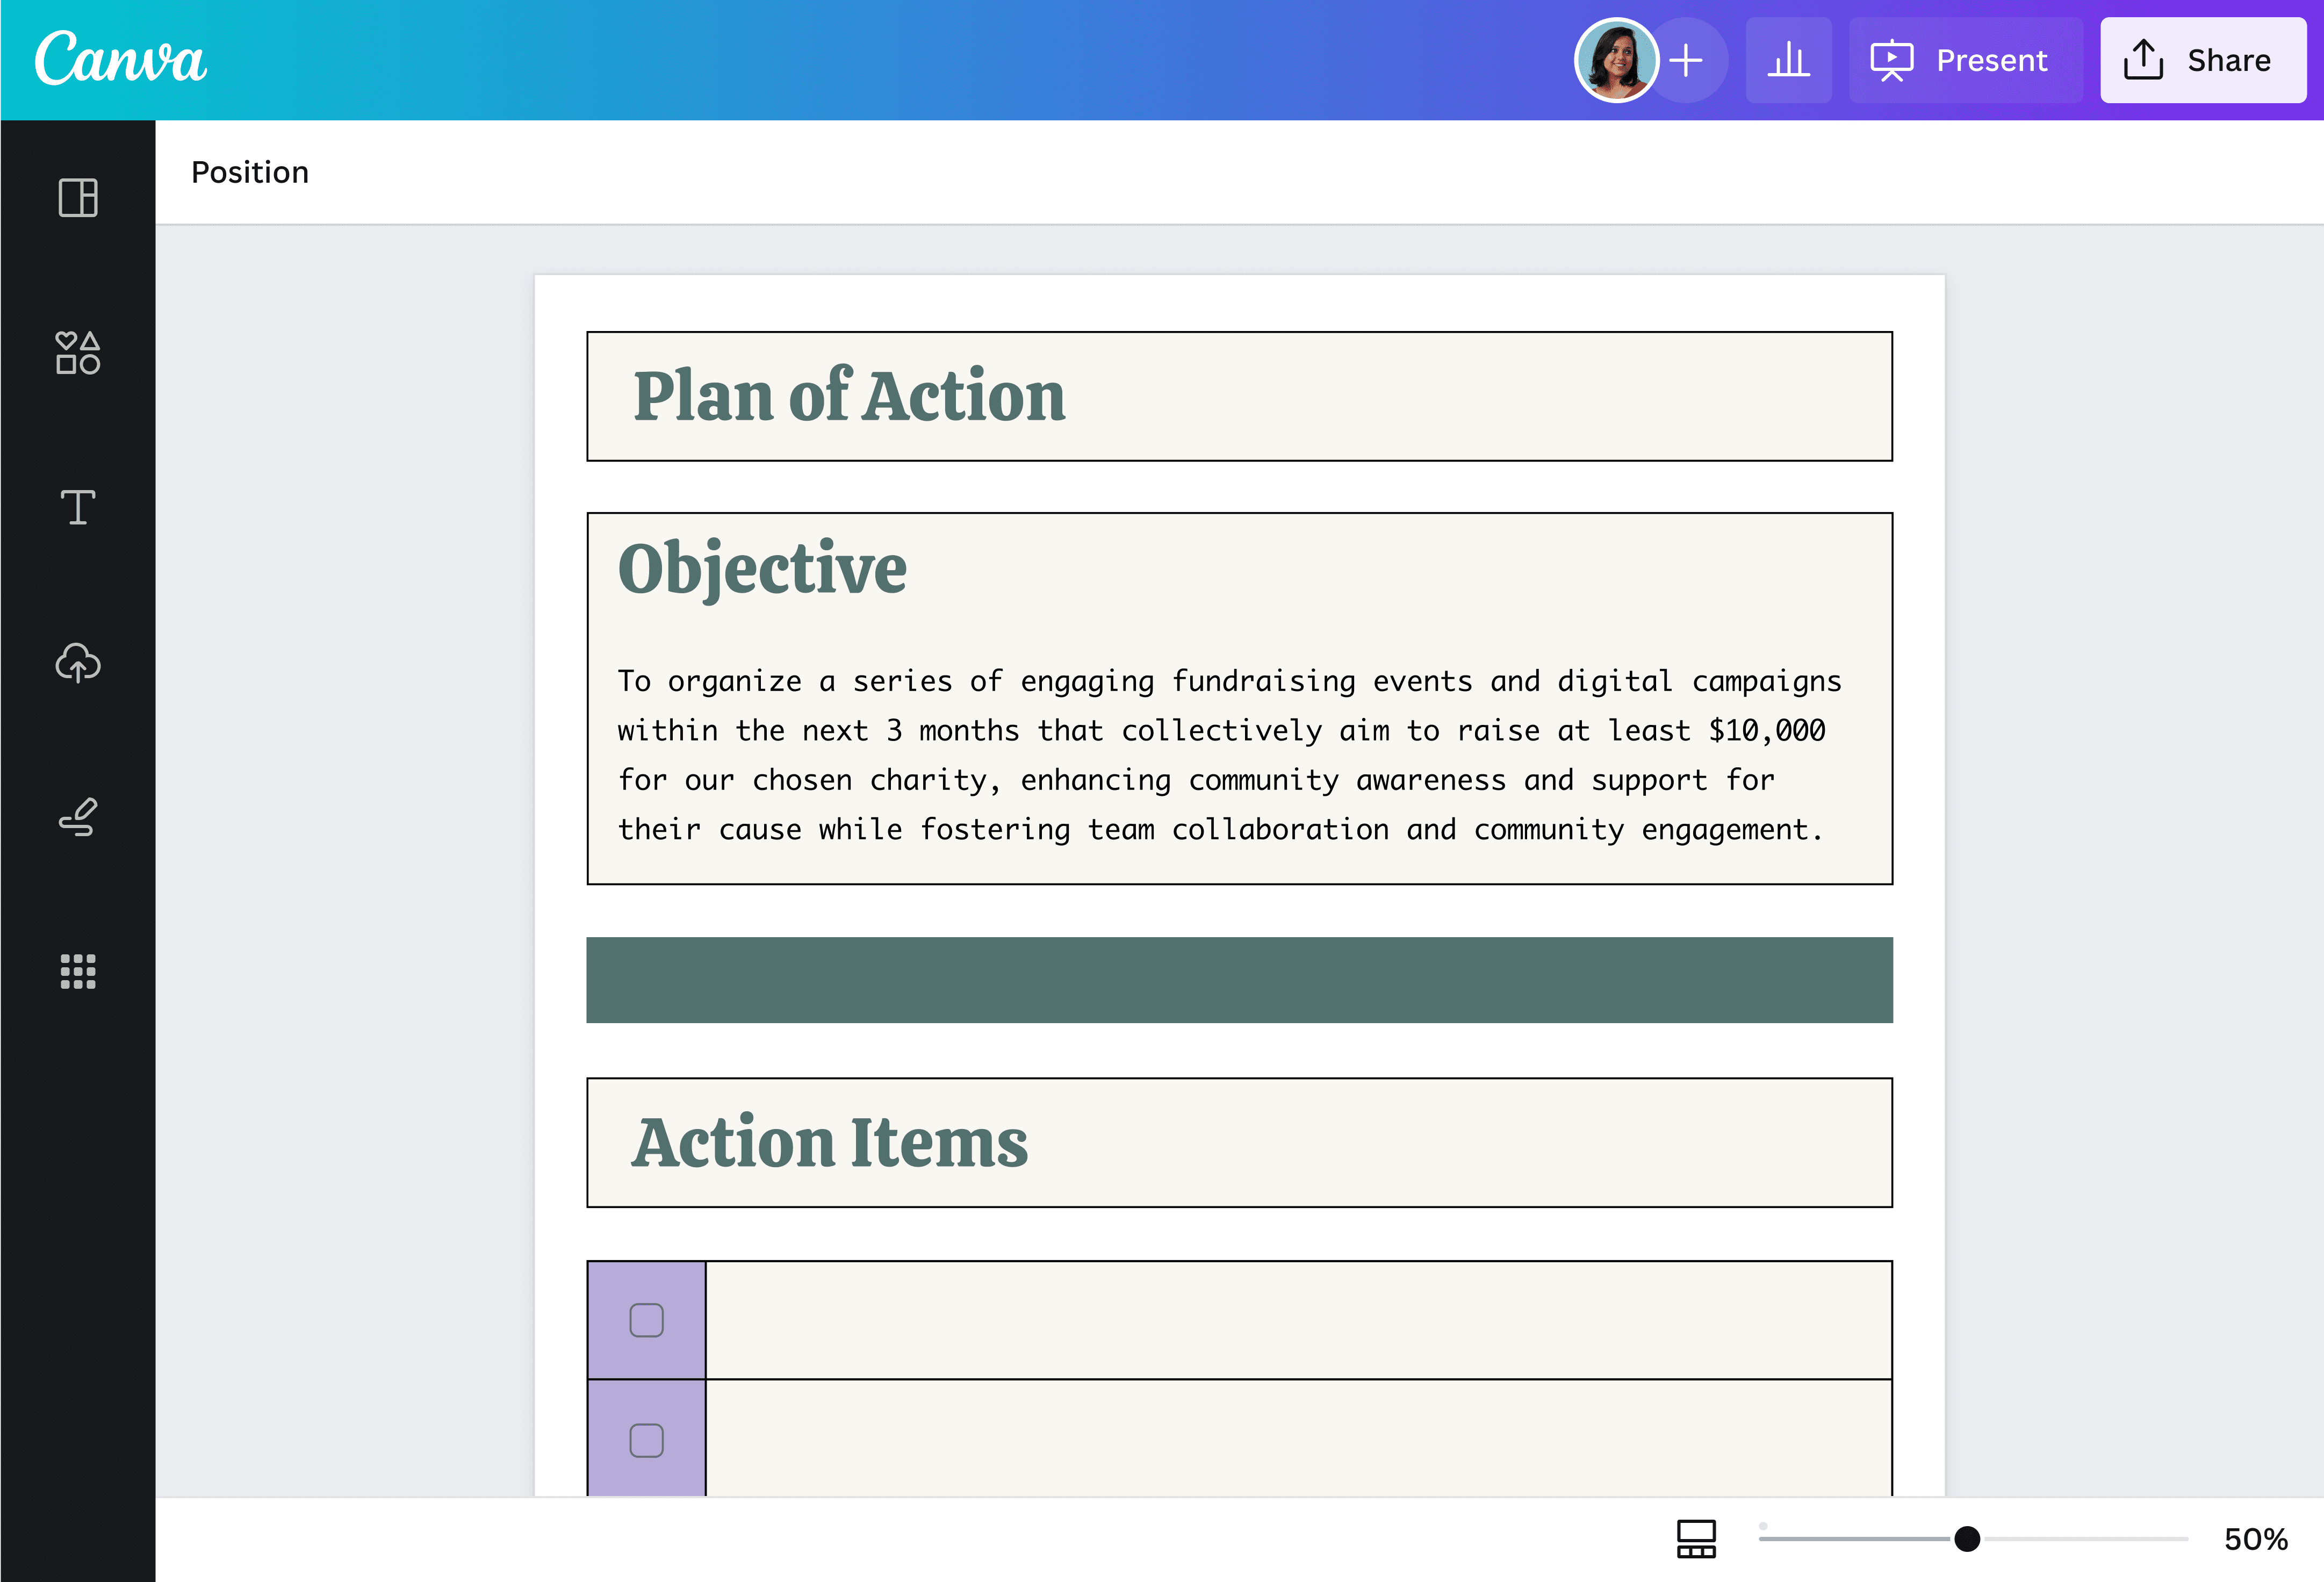Open design insights via the chart icon
The width and height of the screenshot is (2324, 1582).
tap(1789, 60)
